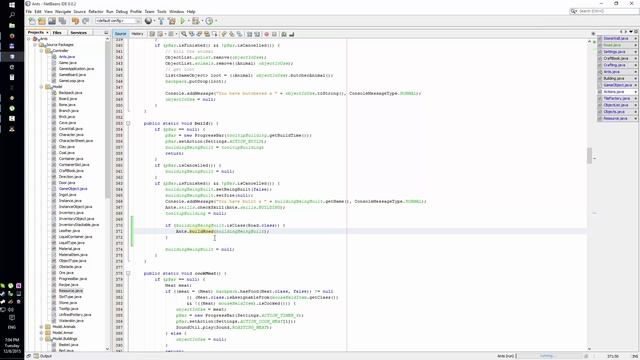Open the globe browser dropdown arrow
640x360 pixels.
154,21
